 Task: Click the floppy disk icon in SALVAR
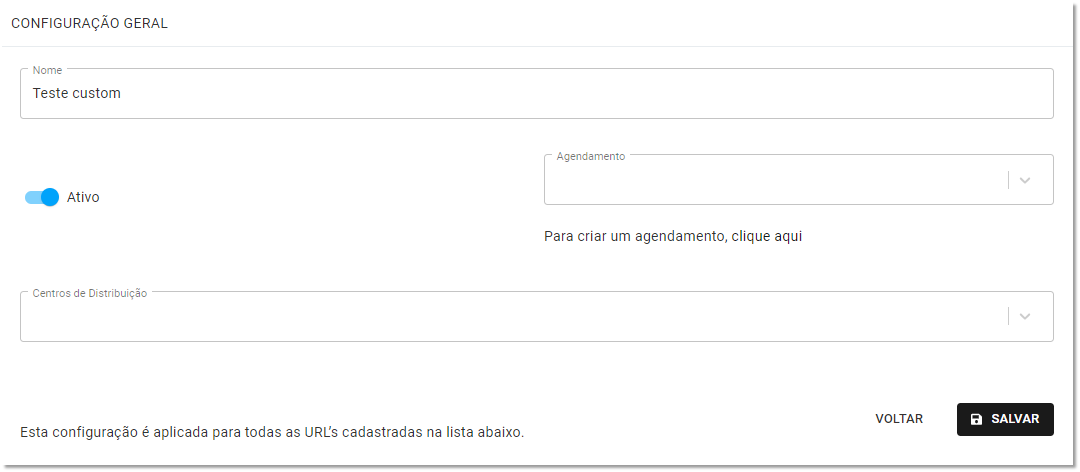coord(976,420)
